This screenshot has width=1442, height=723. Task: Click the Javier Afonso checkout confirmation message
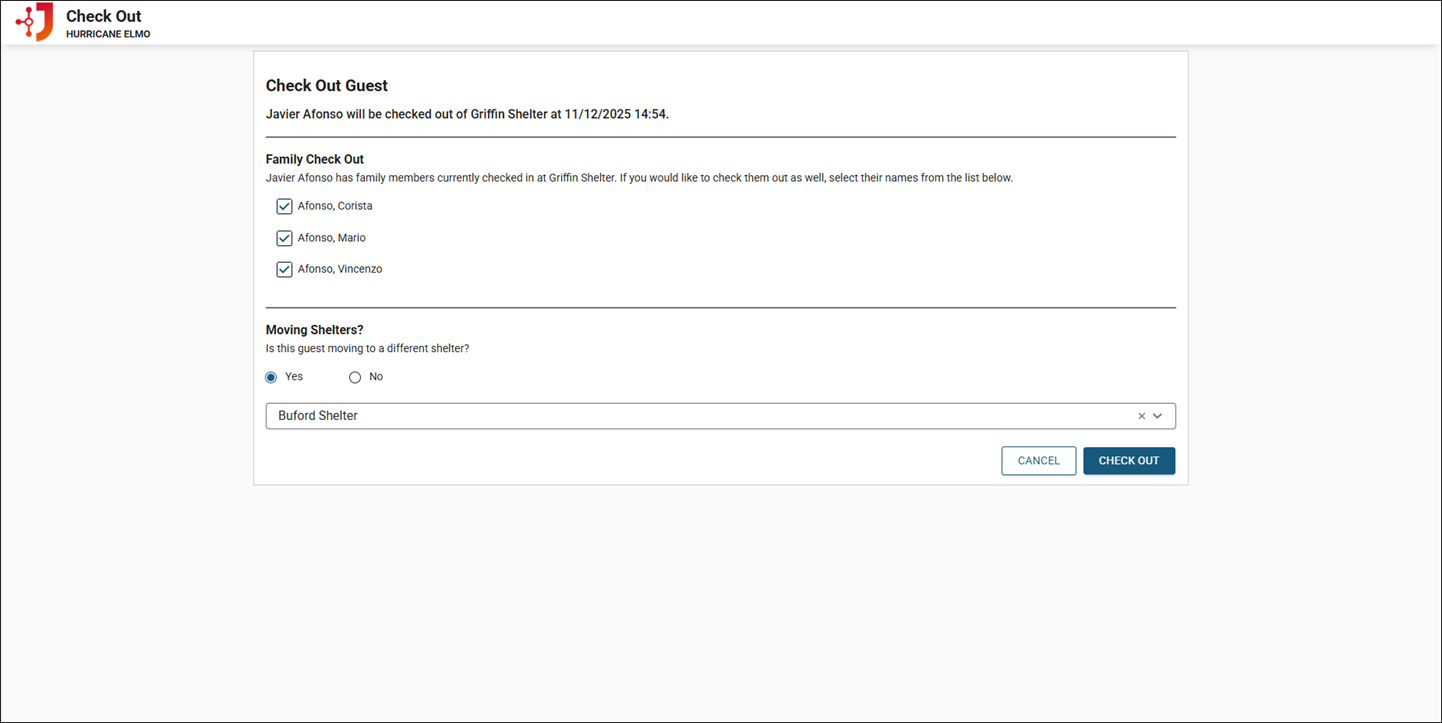pos(467,114)
